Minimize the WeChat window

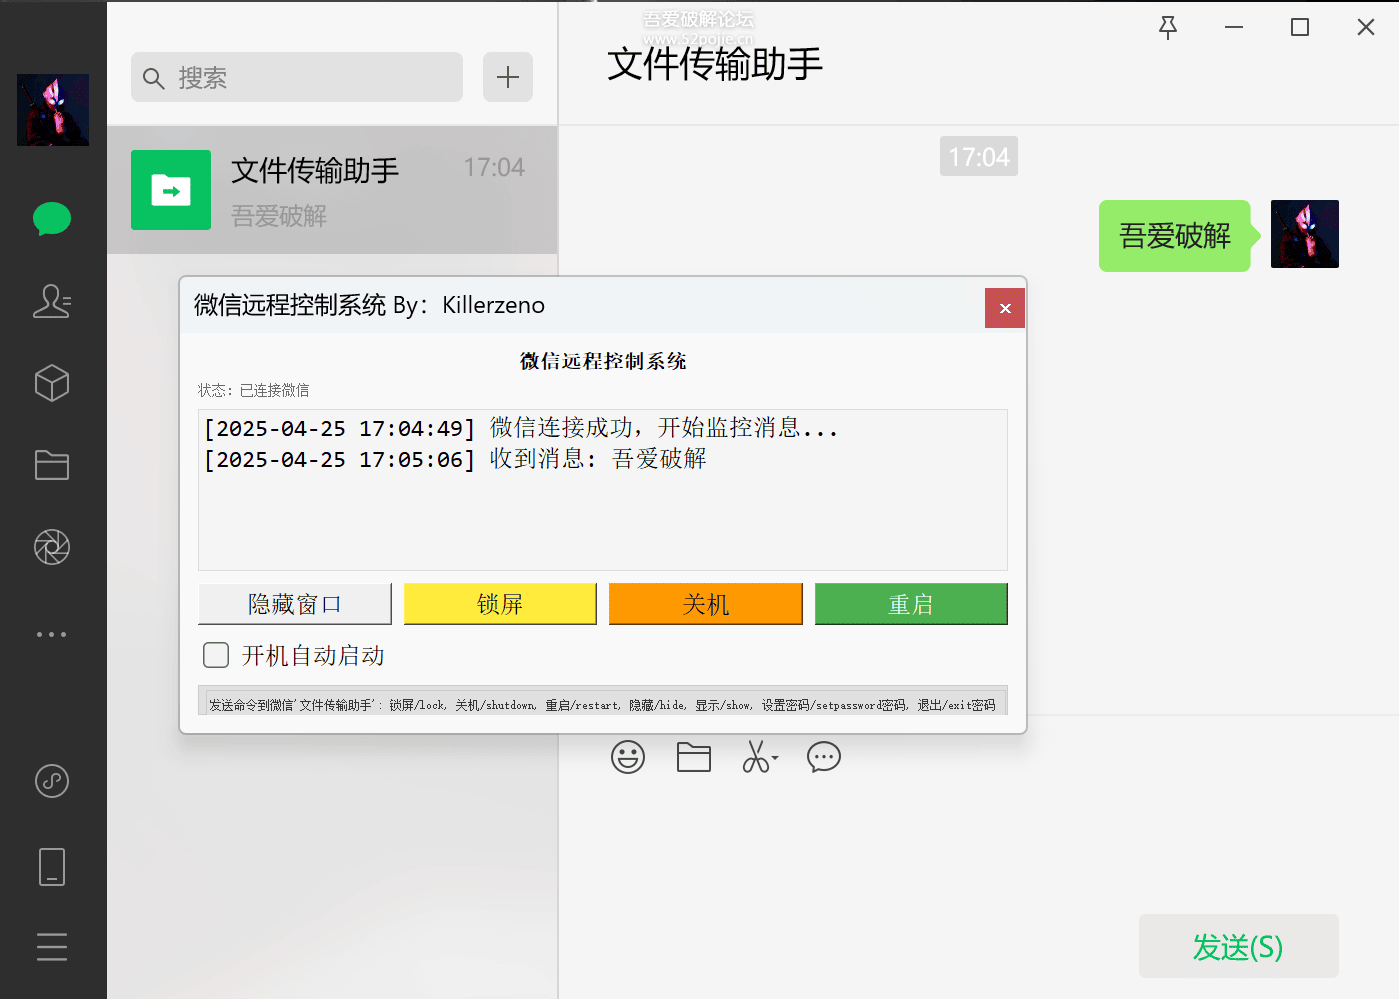1234,28
